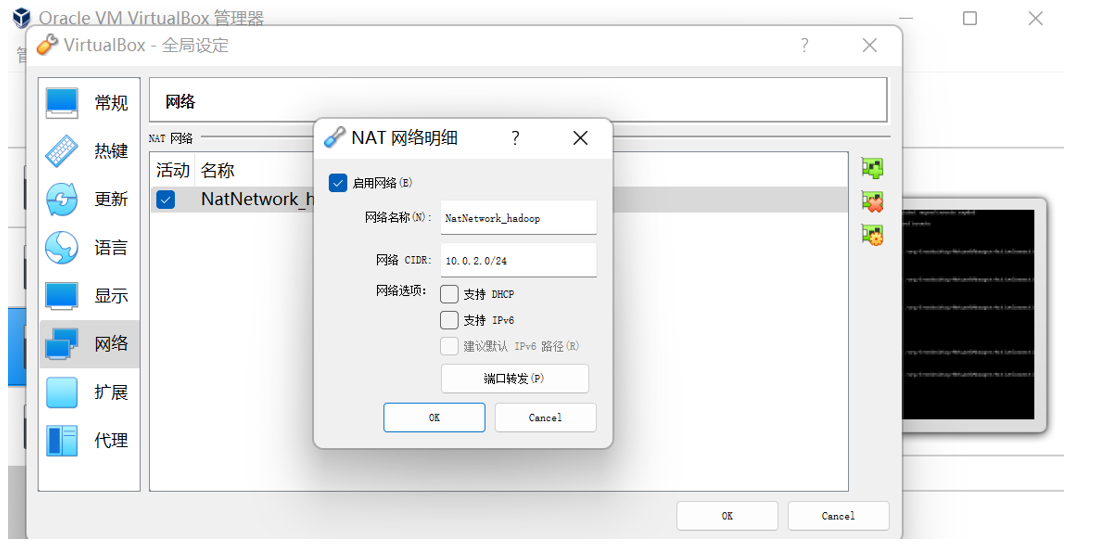The height and width of the screenshot is (544, 1094).
Task: Uncheck the 启用网络 checkbox
Action: [338, 183]
